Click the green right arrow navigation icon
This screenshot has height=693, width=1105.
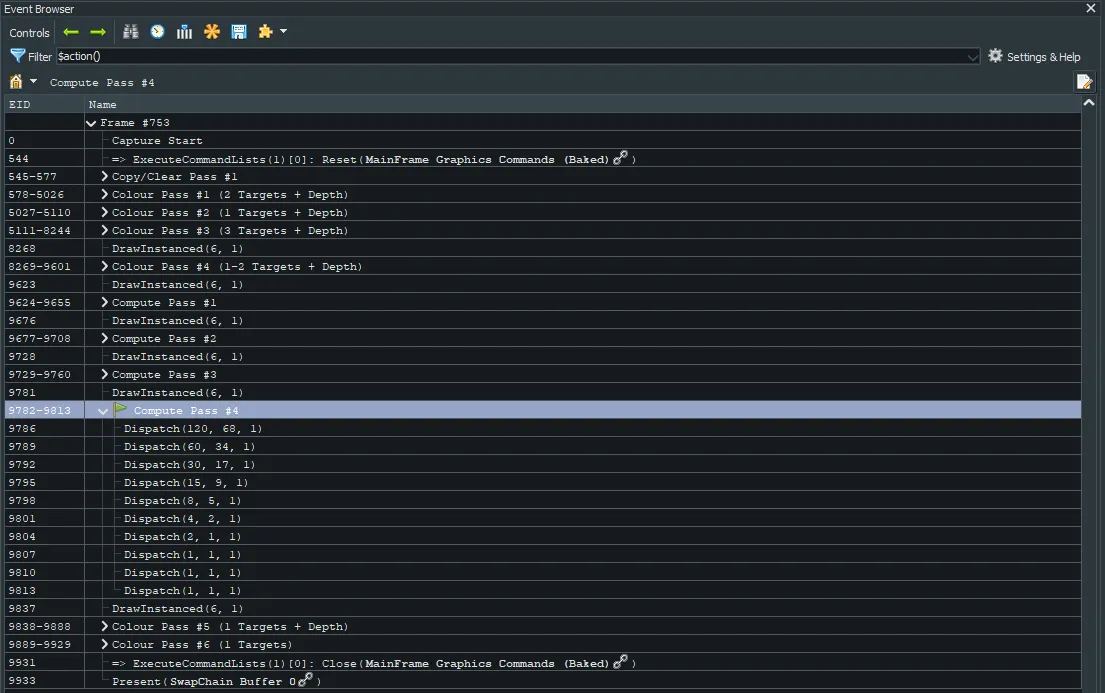(97, 31)
